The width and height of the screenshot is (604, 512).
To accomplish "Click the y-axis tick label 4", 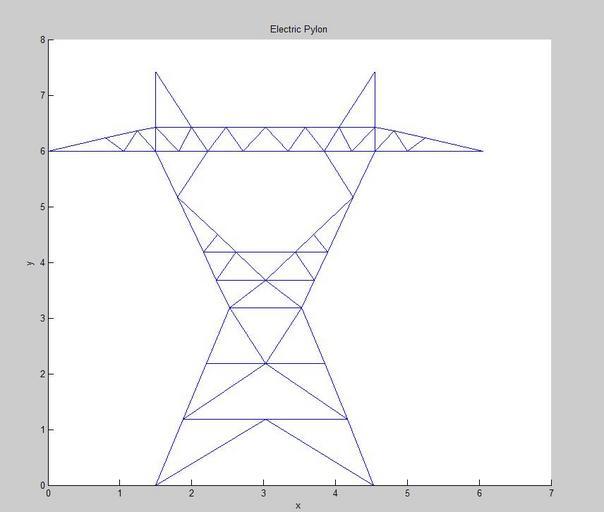I will click(x=42, y=263).
